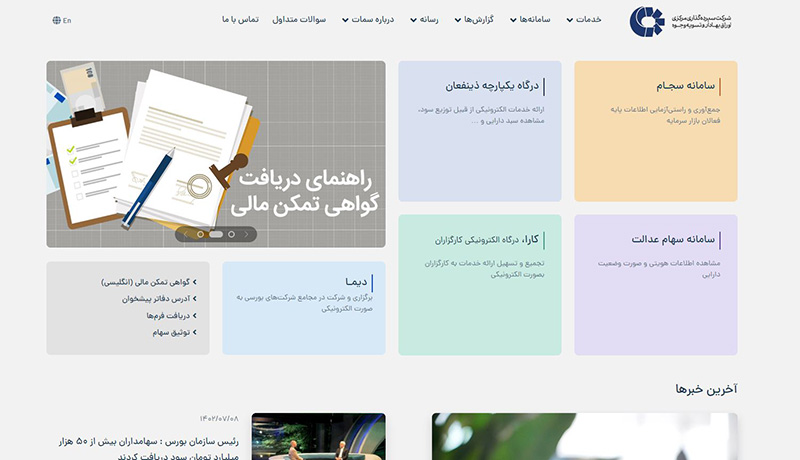Go to سوالات متداول page

click(299, 19)
